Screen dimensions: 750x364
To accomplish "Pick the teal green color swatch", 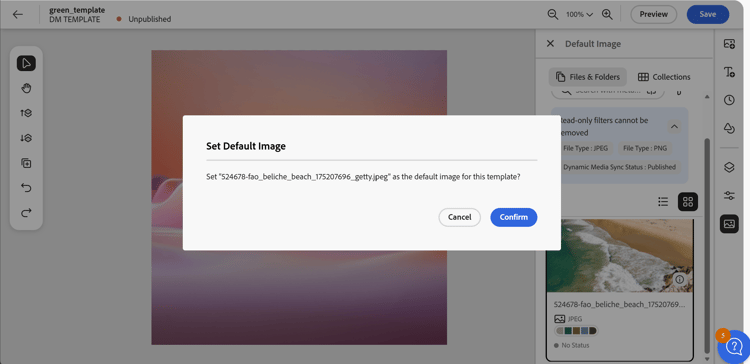I will 568,331.
